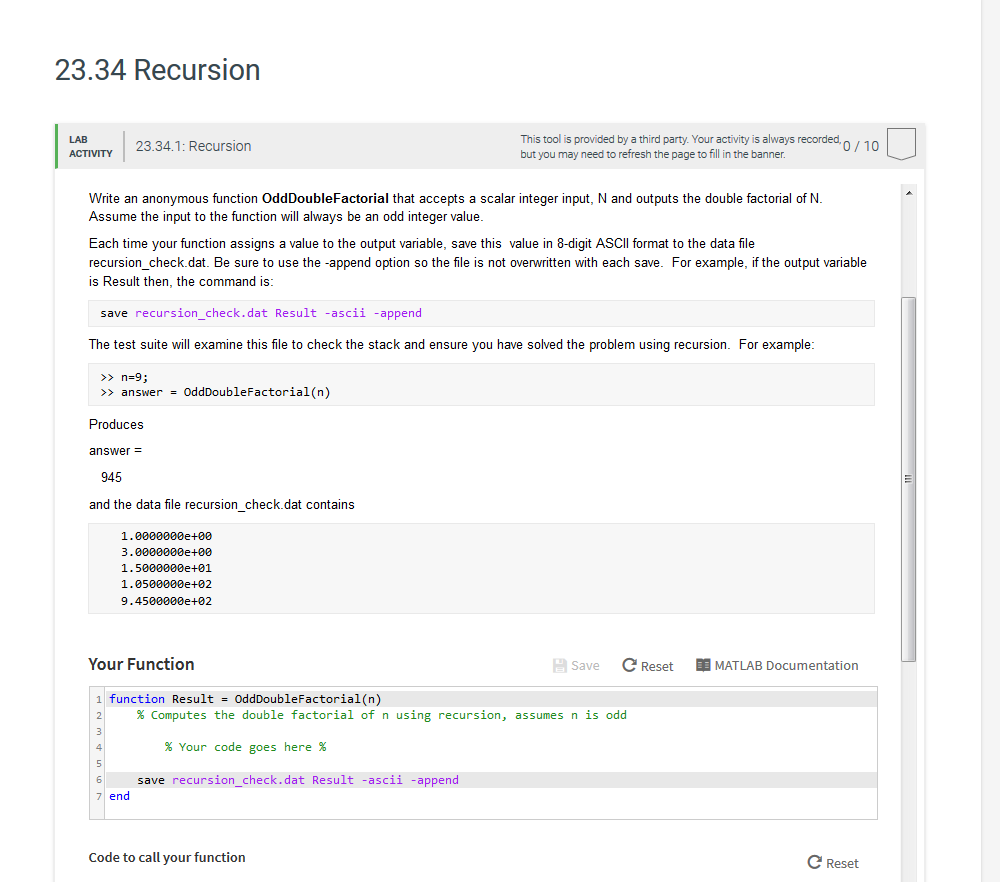The image size is (1000, 882).
Task: Click the recursion_check.dat example command box
Action: [480, 312]
